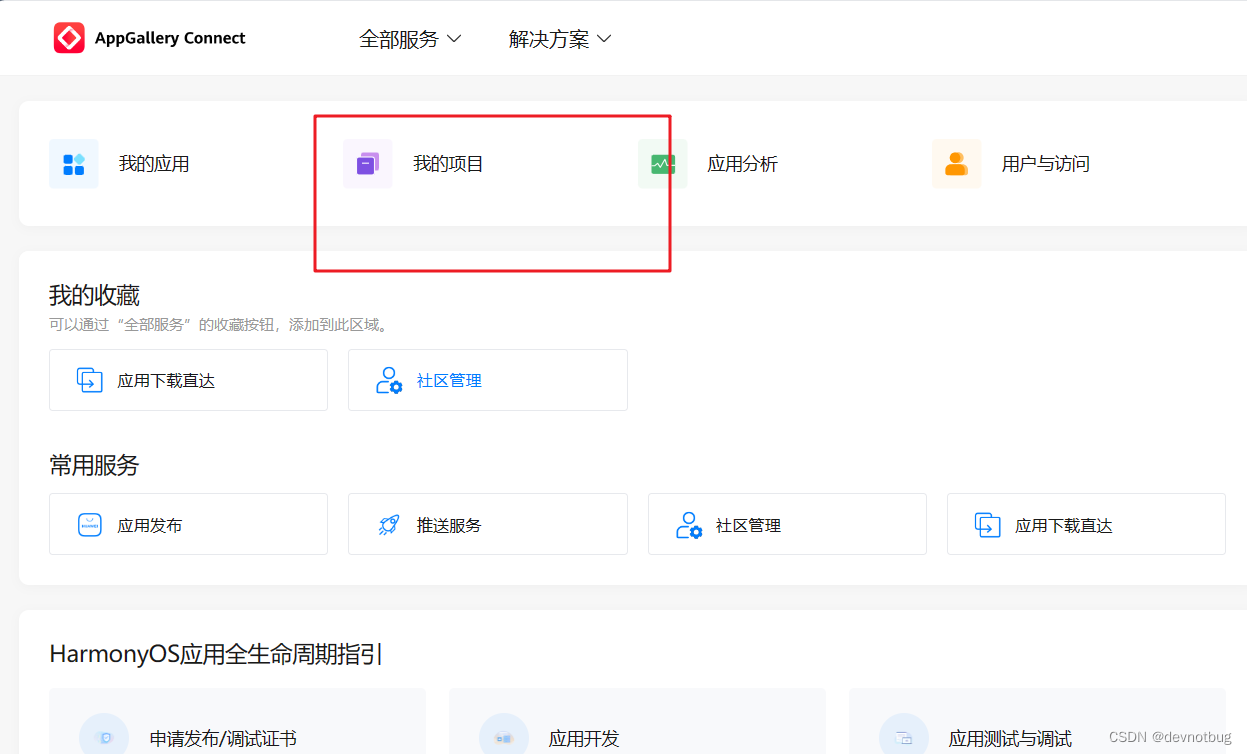Expand the 全部服务 dropdown menu
Screen dimensions: 1247x754
(x=410, y=39)
